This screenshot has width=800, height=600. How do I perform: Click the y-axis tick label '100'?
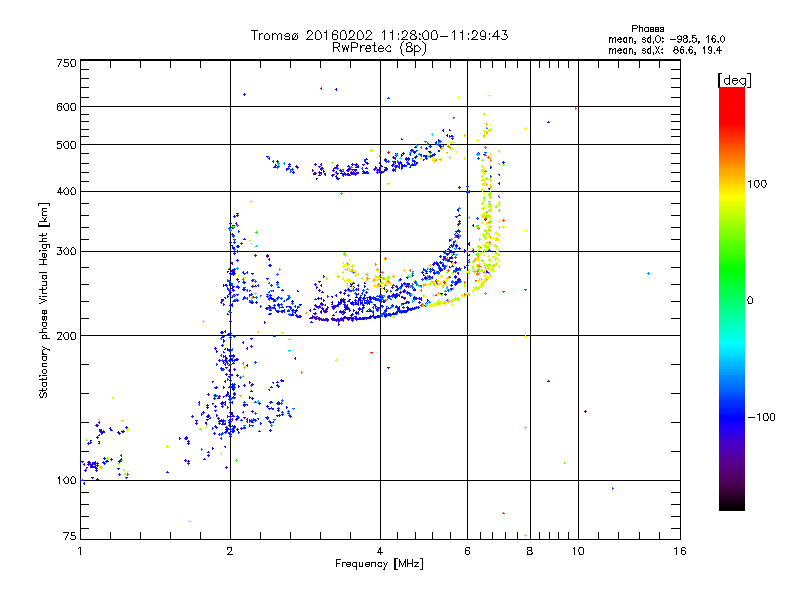click(x=66, y=481)
